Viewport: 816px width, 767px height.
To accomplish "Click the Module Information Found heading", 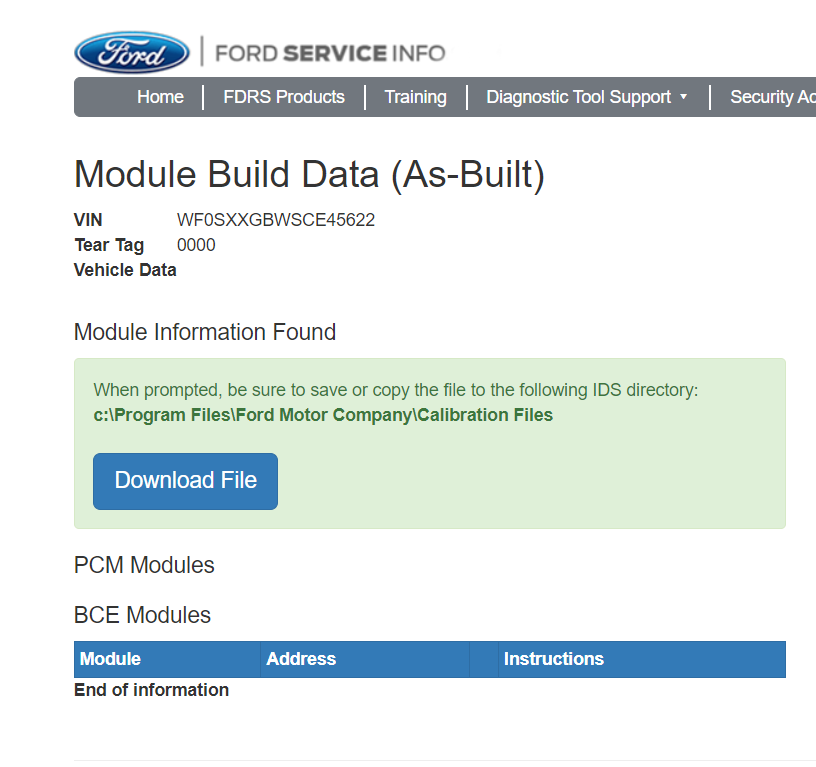I will [x=204, y=332].
